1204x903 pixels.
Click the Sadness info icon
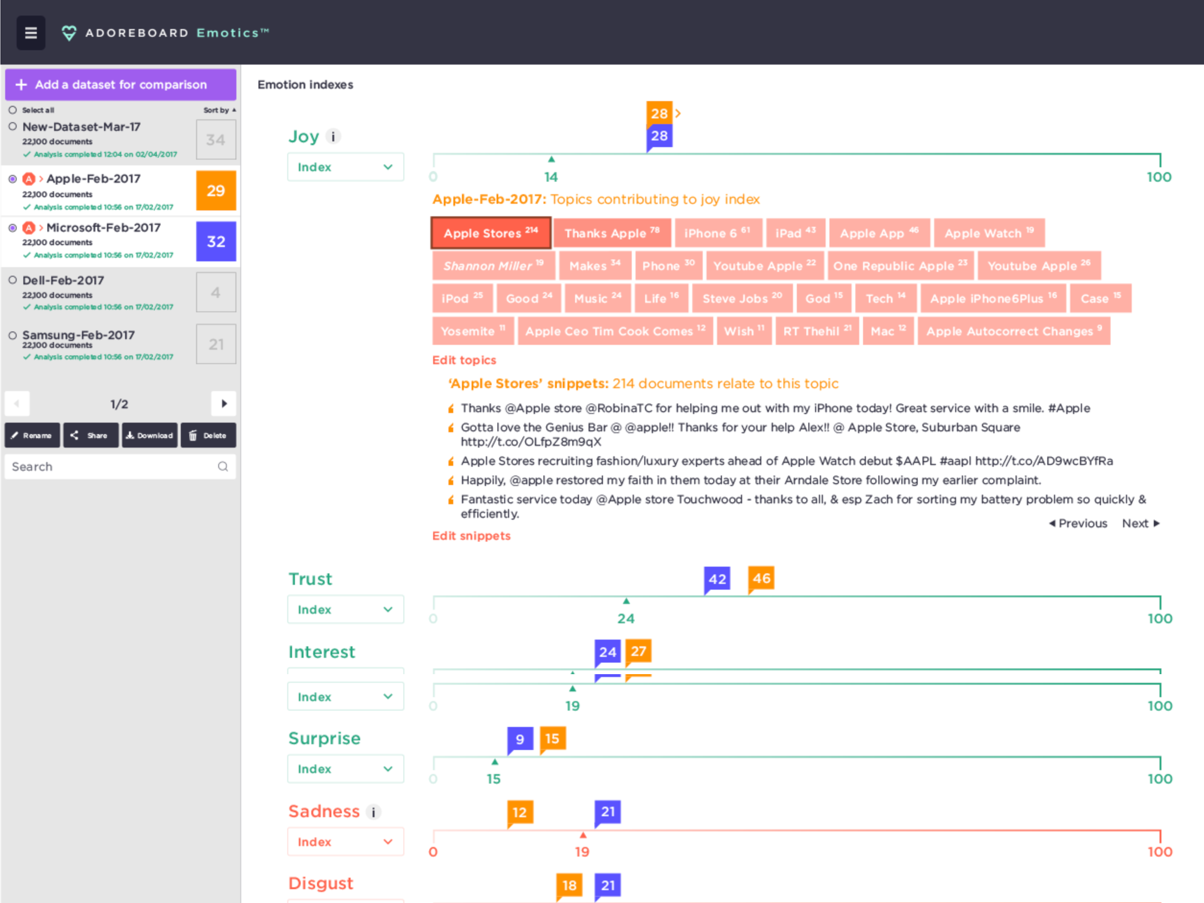tap(374, 812)
